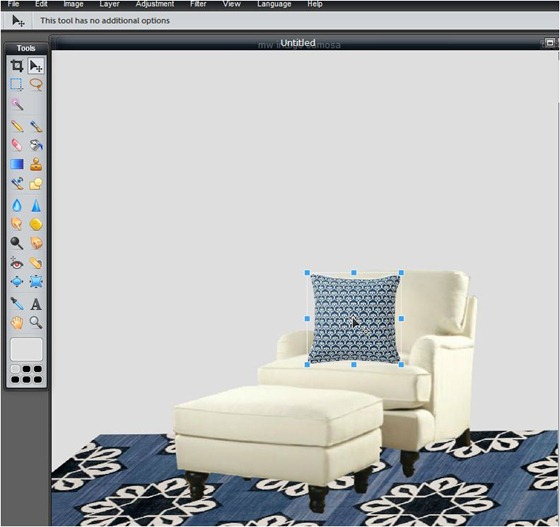Select the Red Eye Reduction tool
The height and width of the screenshot is (527, 560).
tap(16, 263)
